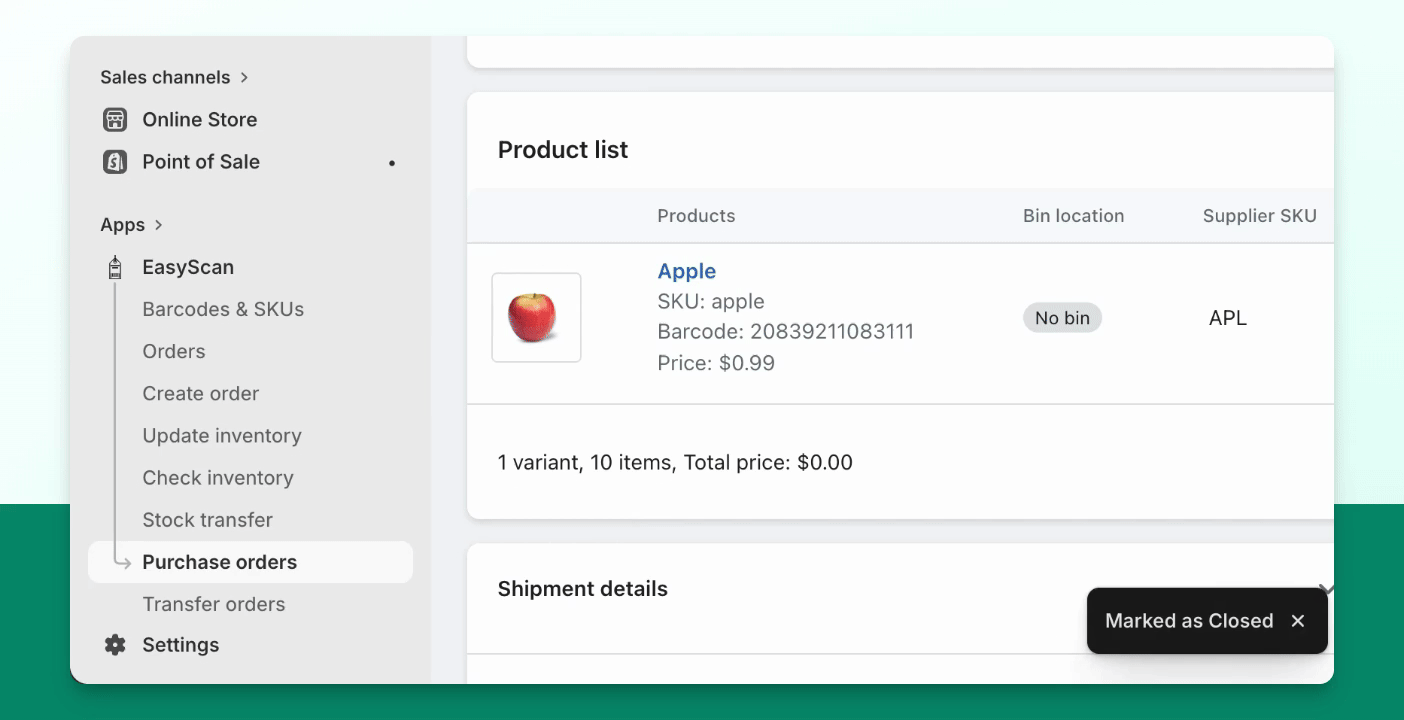Dismiss the Marked as Closed toast
The image size is (1404, 720).
[1298, 621]
